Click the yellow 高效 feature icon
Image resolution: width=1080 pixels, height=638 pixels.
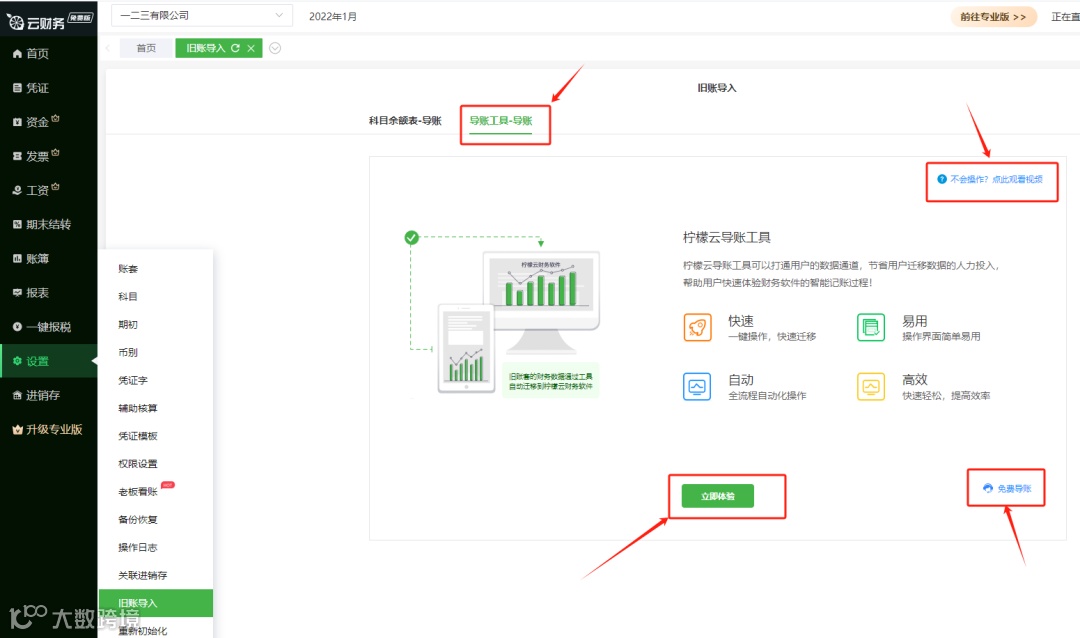tap(871, 387)
